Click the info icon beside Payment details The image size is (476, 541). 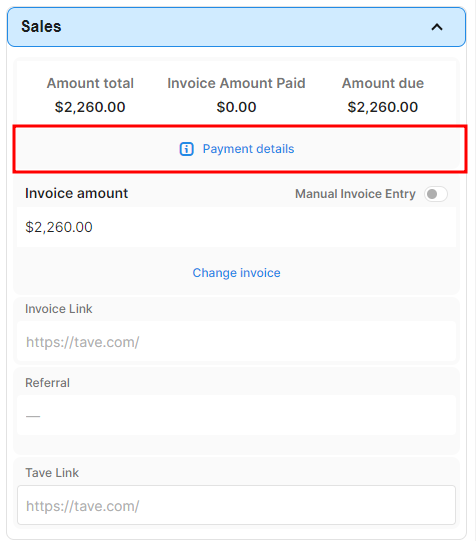(x=187, y=149)
